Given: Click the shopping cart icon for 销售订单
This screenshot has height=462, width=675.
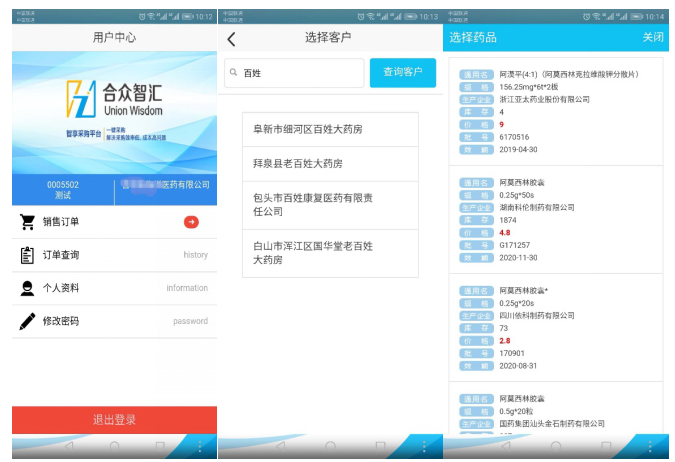Looking at the screenshot, I should 28,222.
